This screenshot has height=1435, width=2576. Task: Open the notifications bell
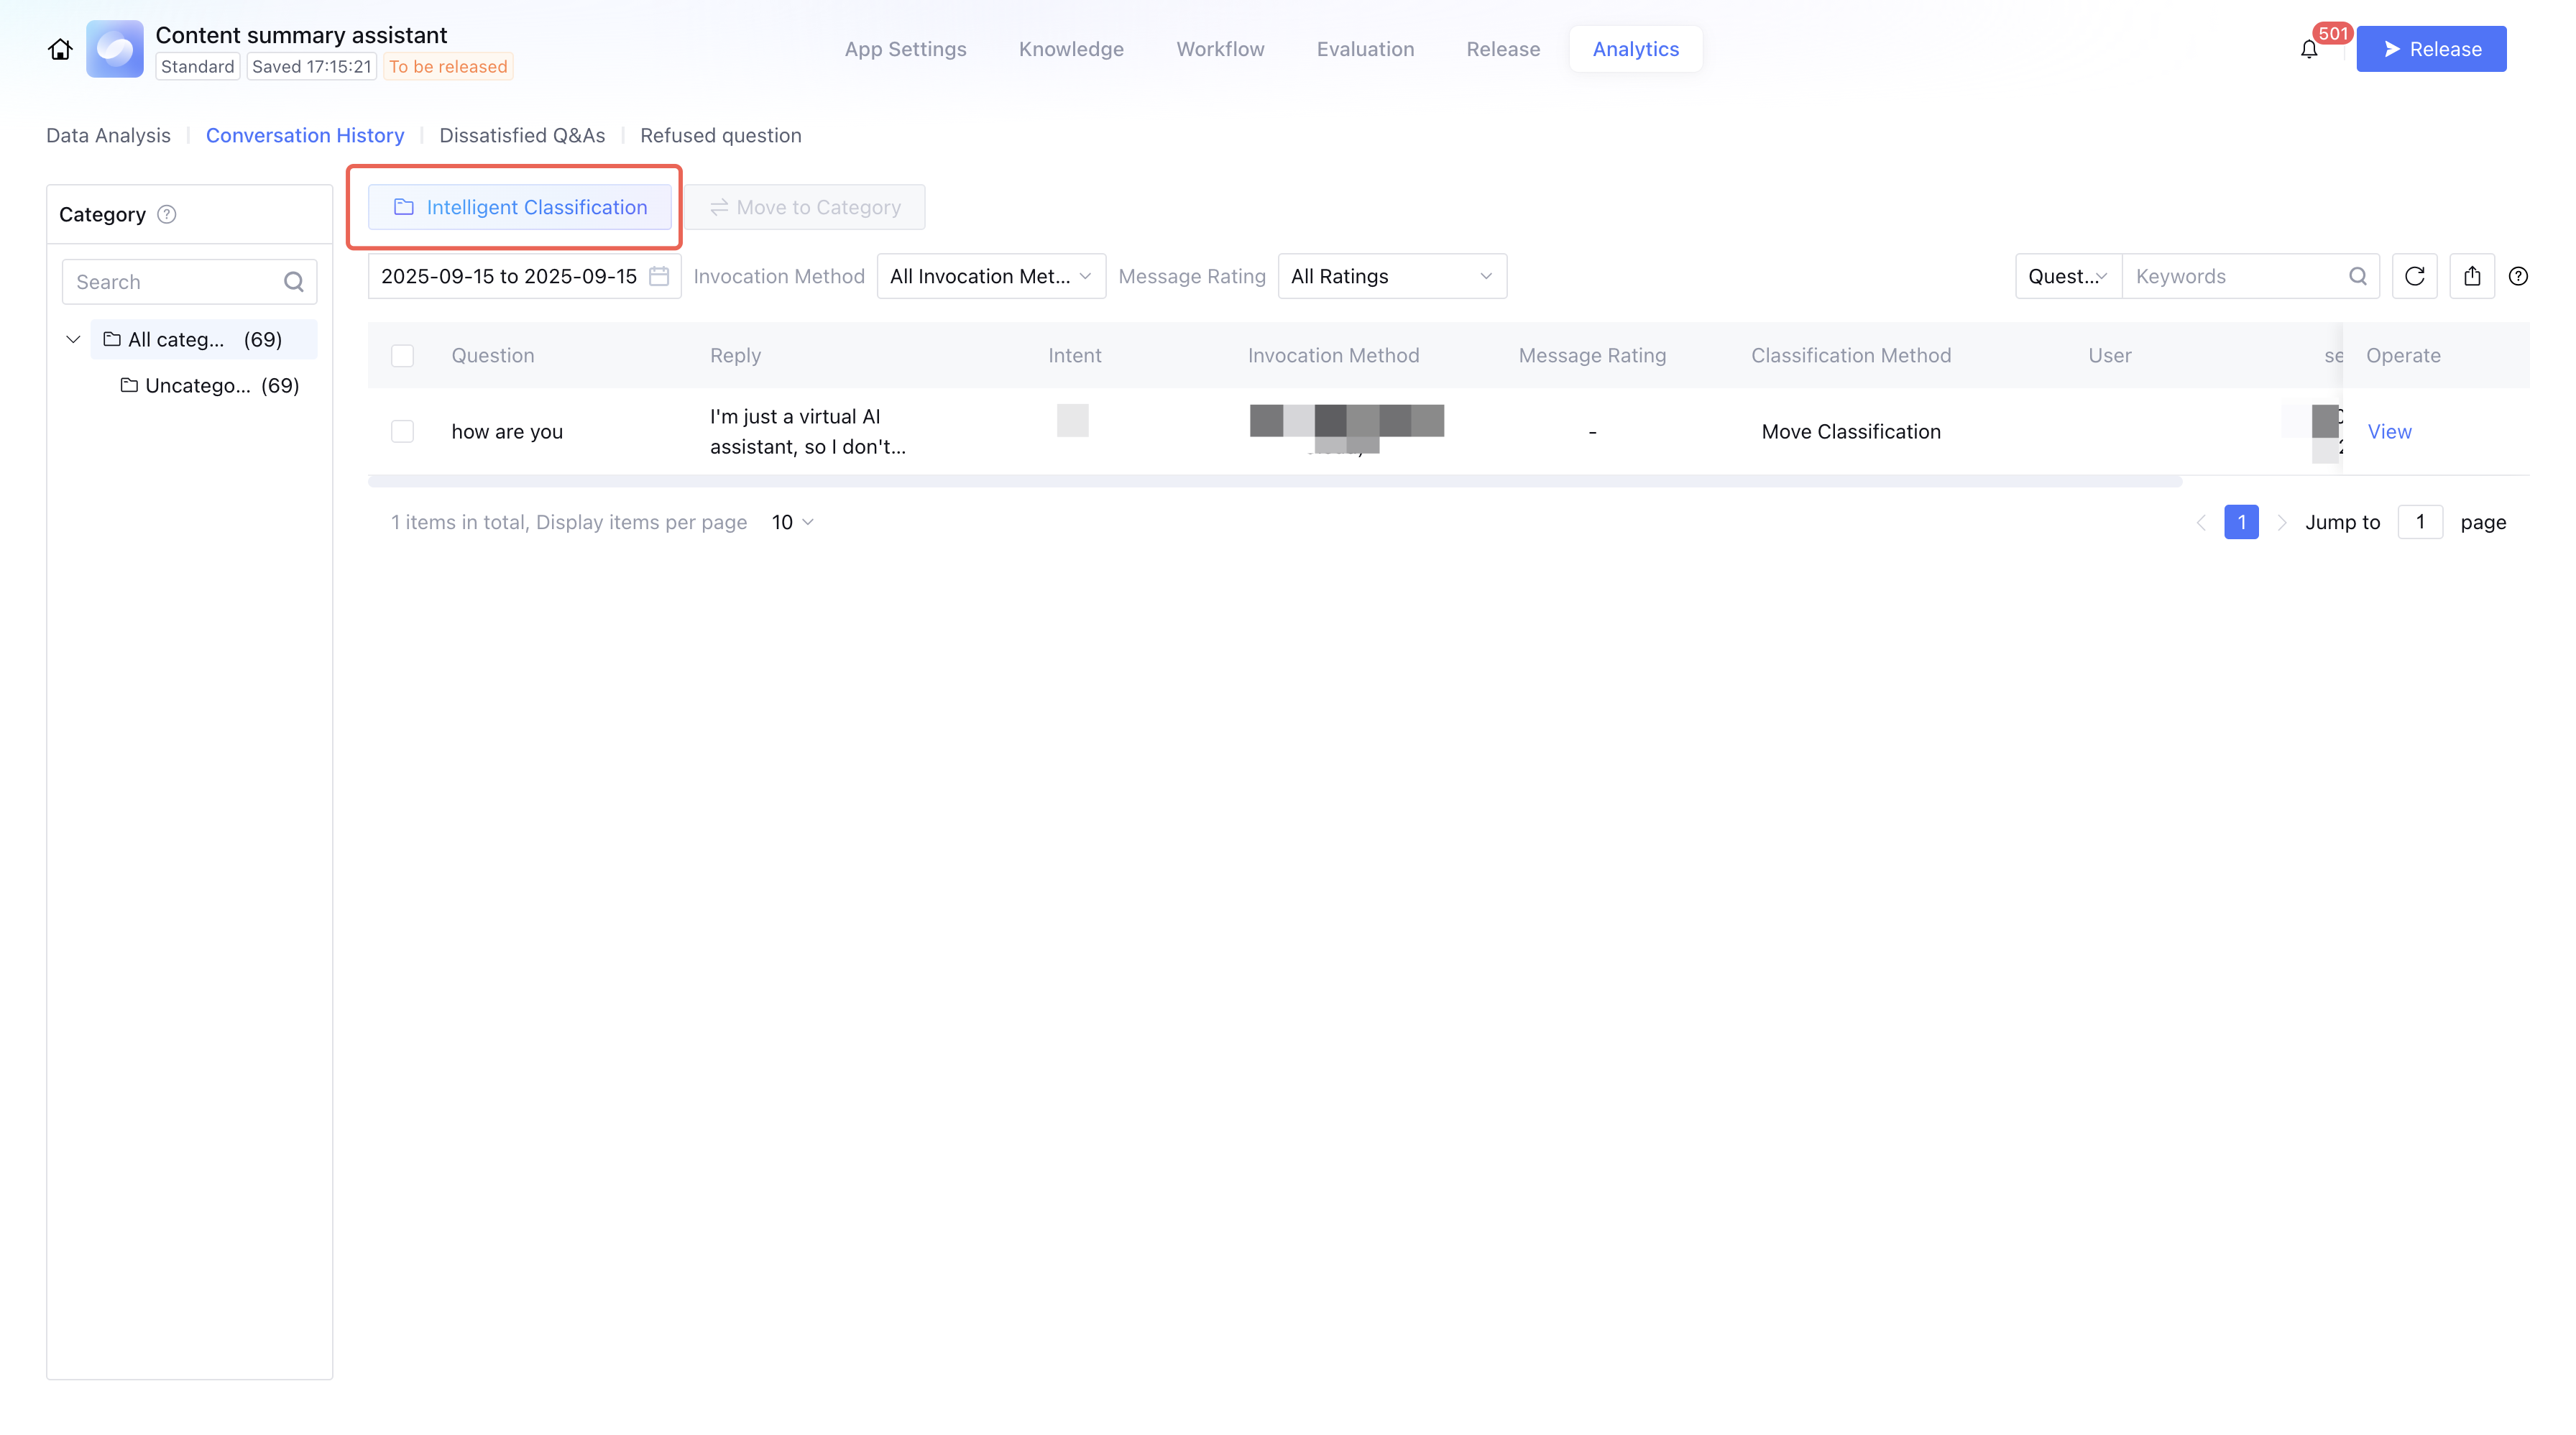pyautogui.click(x=2308, y=49)
